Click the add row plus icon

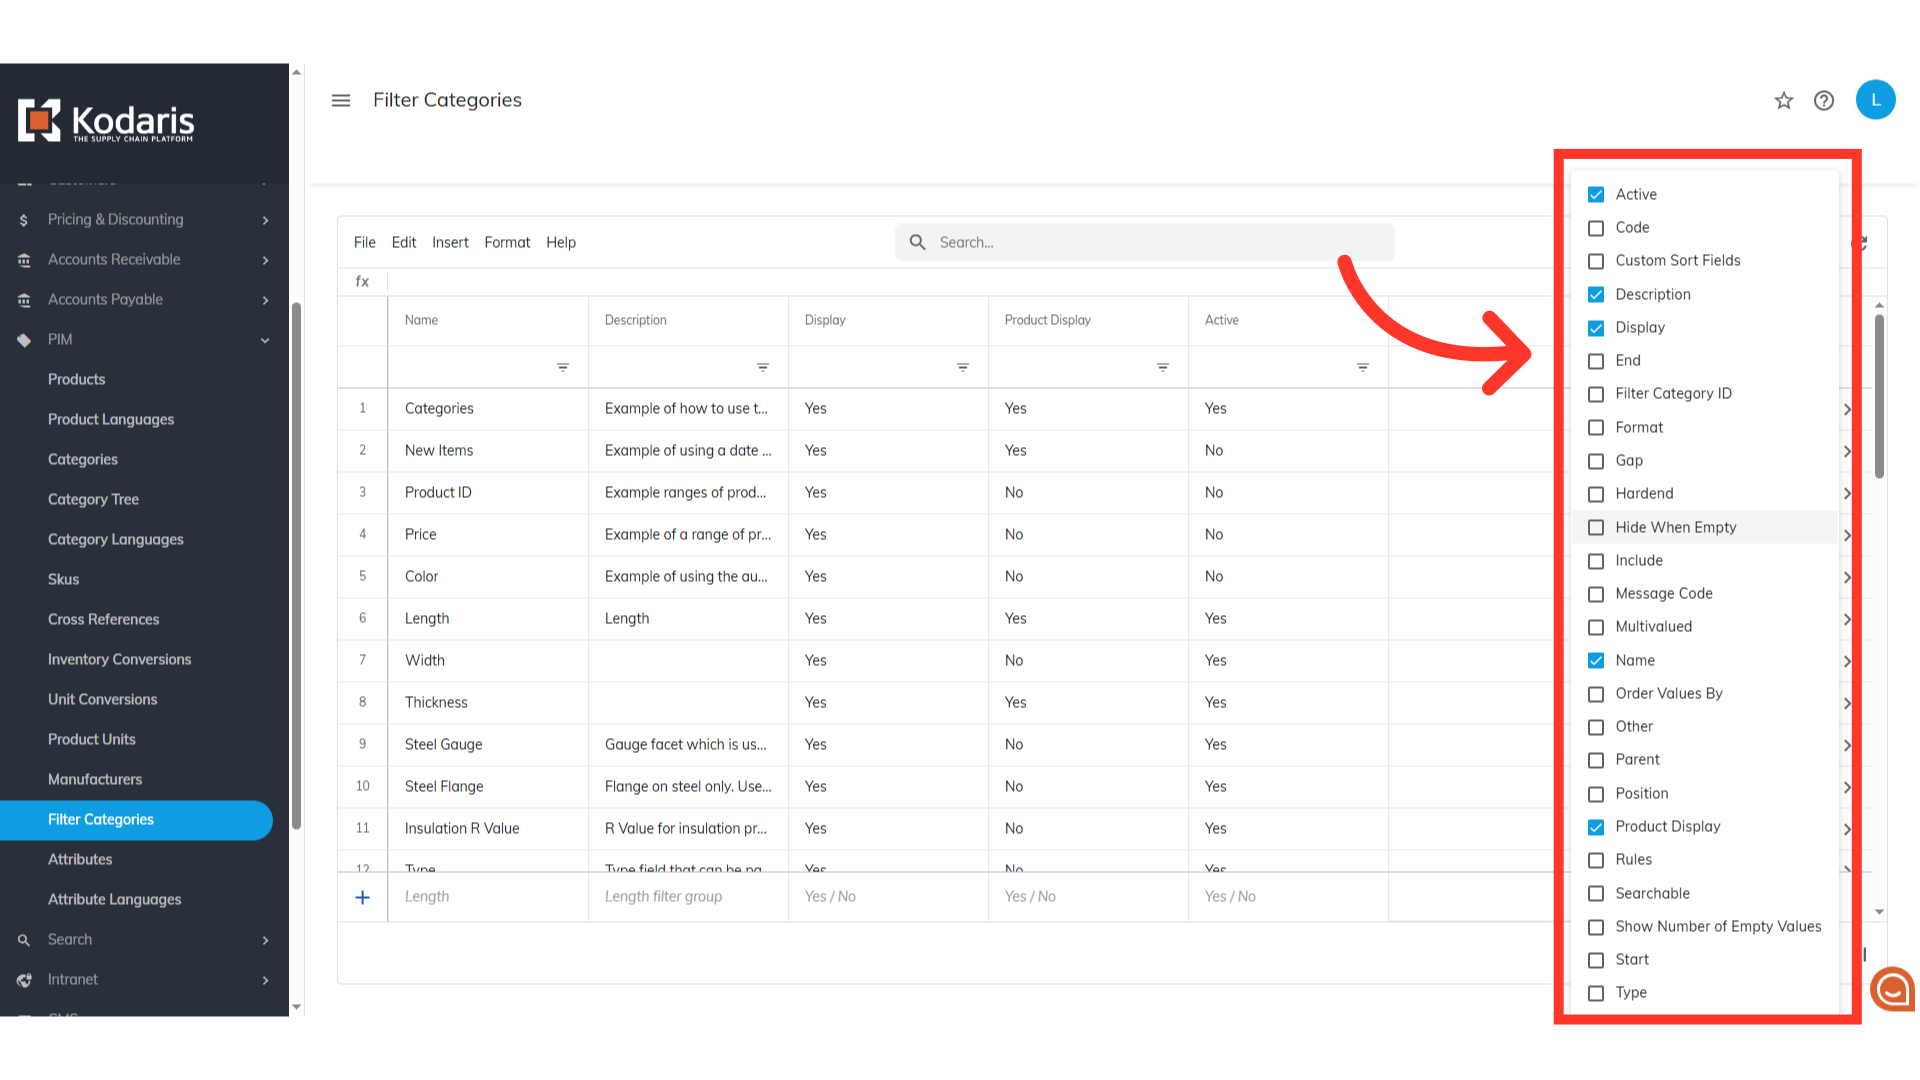pos(363,897)
